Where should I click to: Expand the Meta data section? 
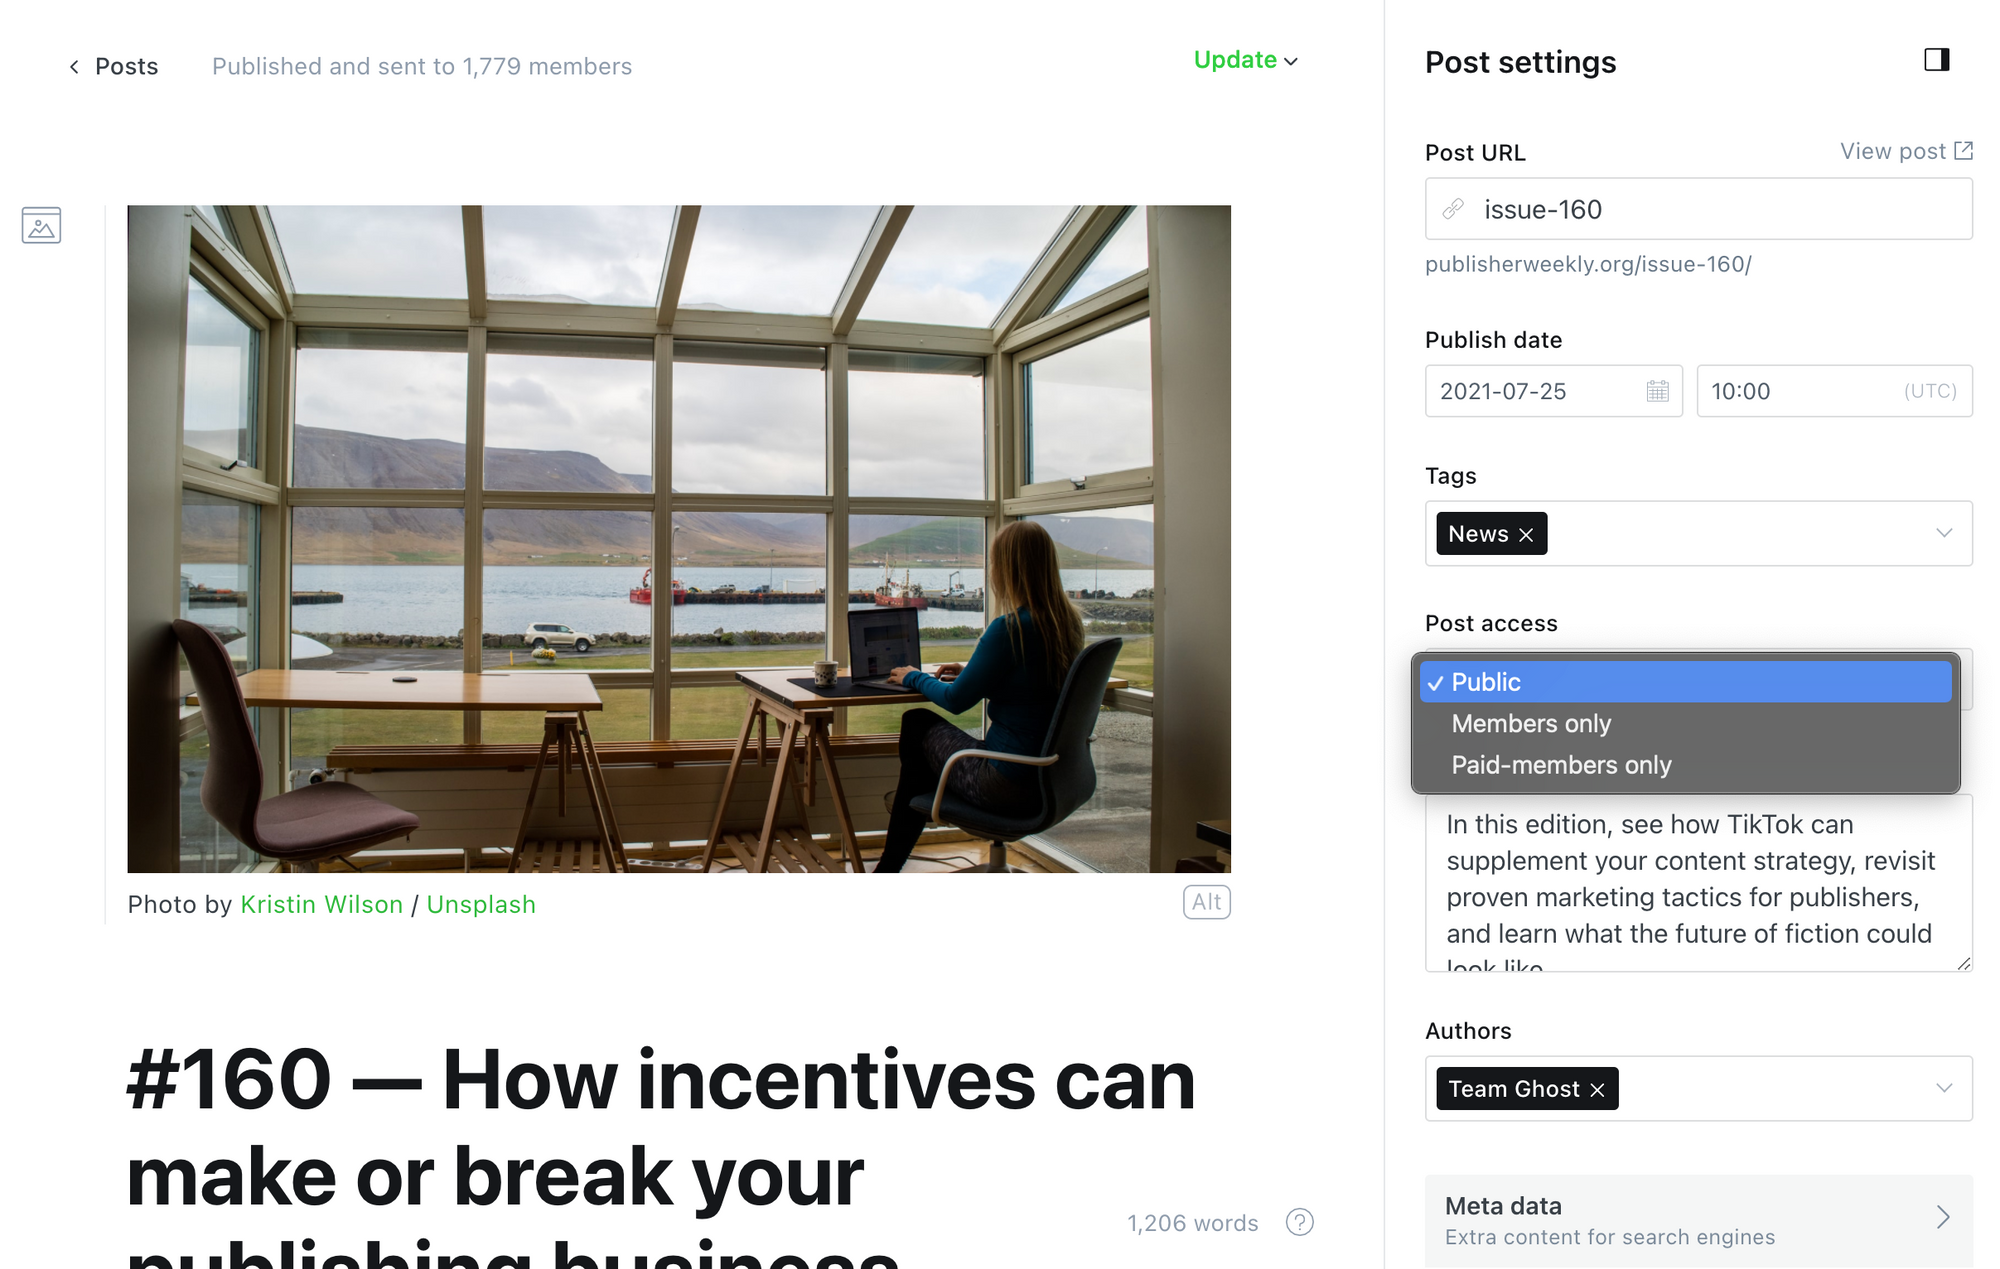point(1698,1220)
